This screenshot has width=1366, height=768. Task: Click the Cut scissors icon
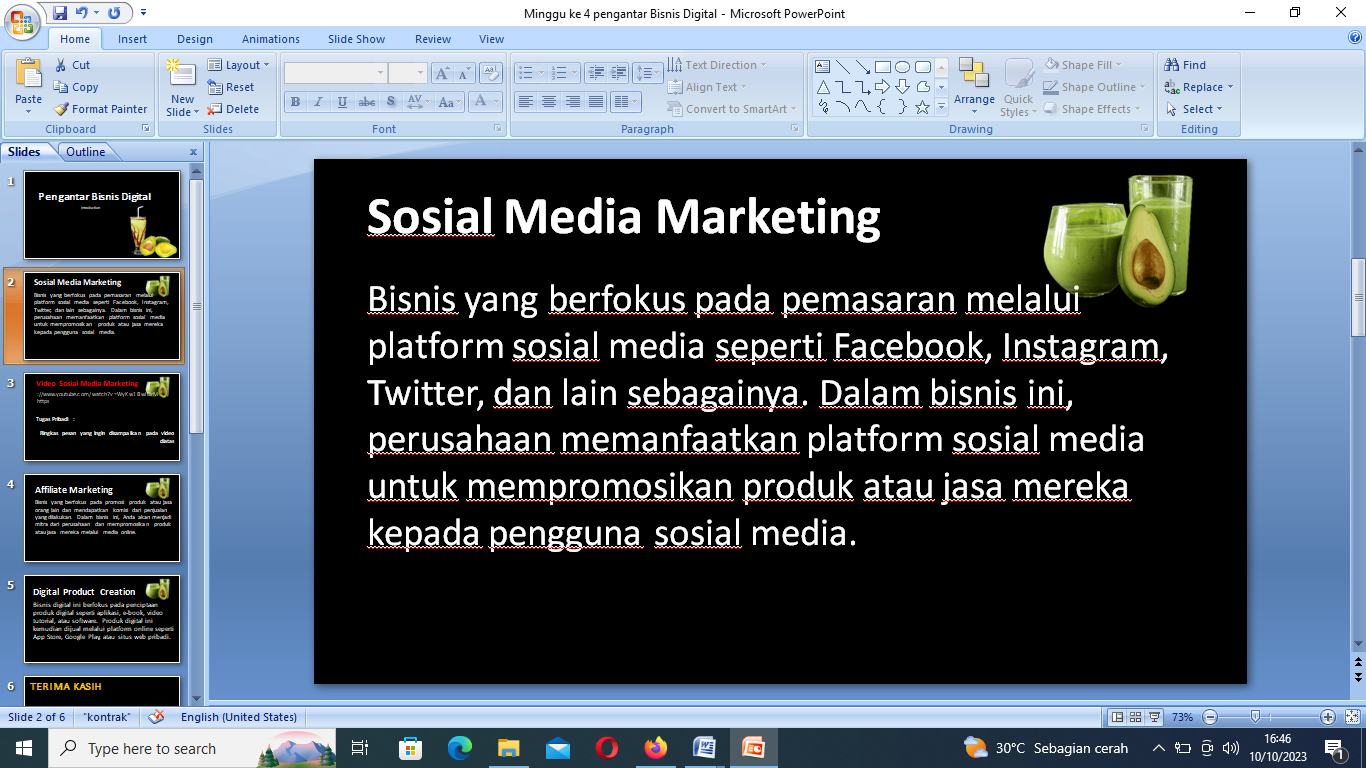[61, 65]
